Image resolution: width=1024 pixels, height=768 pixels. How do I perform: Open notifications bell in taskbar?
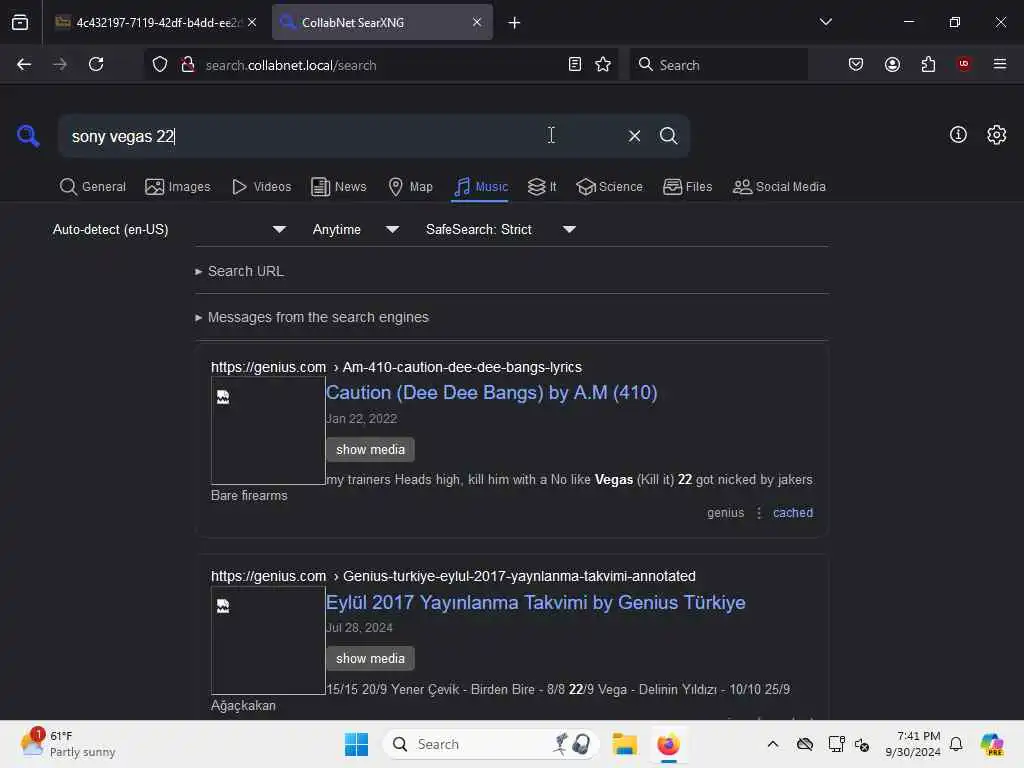(x=956, y=744)
